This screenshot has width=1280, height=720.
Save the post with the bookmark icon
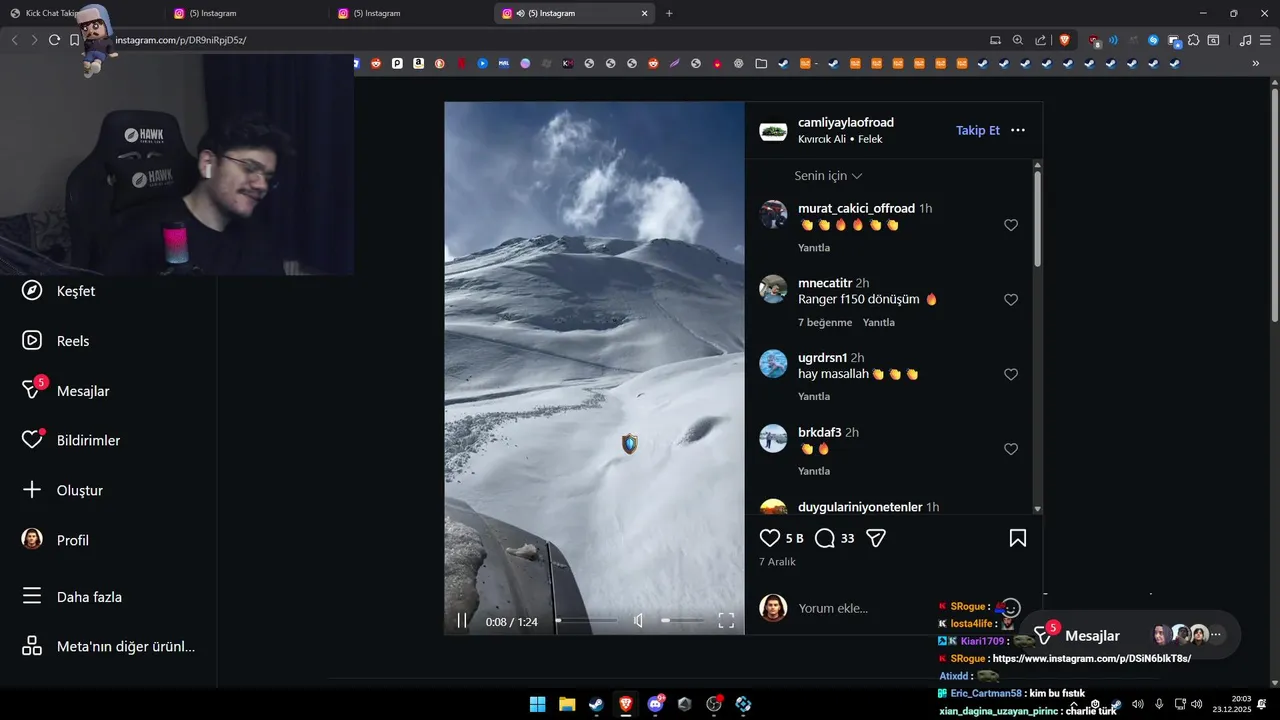tap(1018, 538)
